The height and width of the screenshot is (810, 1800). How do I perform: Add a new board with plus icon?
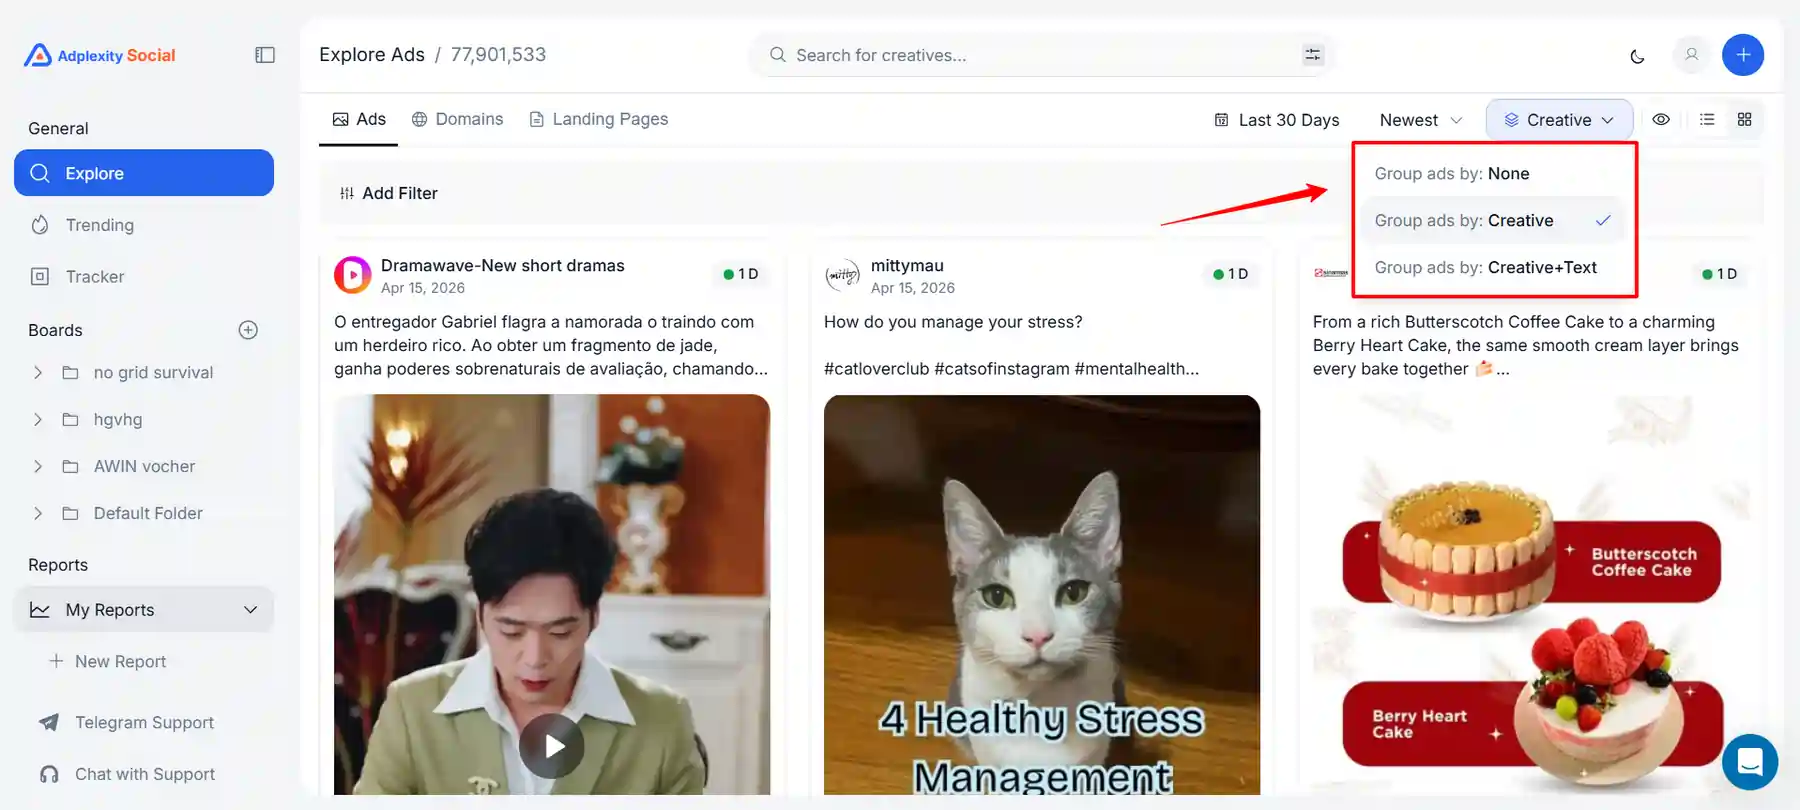click(248, 330)
